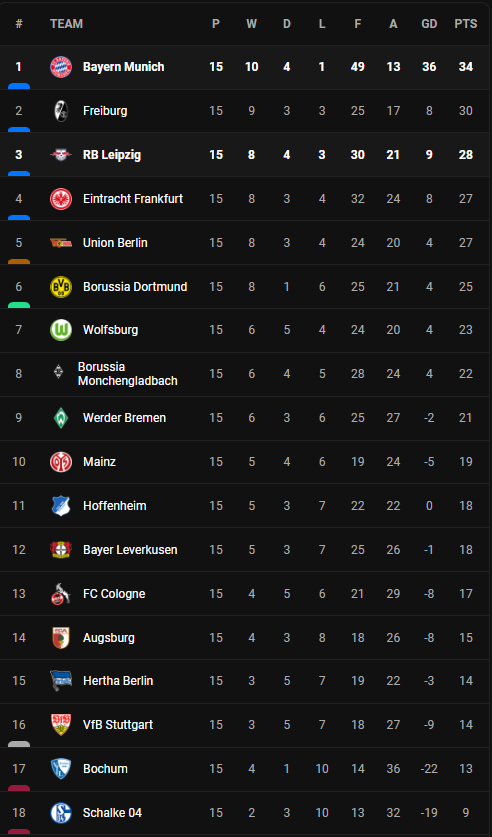492x837 pixels.
Task: Click the Schalke 04 club badge
Action: [61, 813]
